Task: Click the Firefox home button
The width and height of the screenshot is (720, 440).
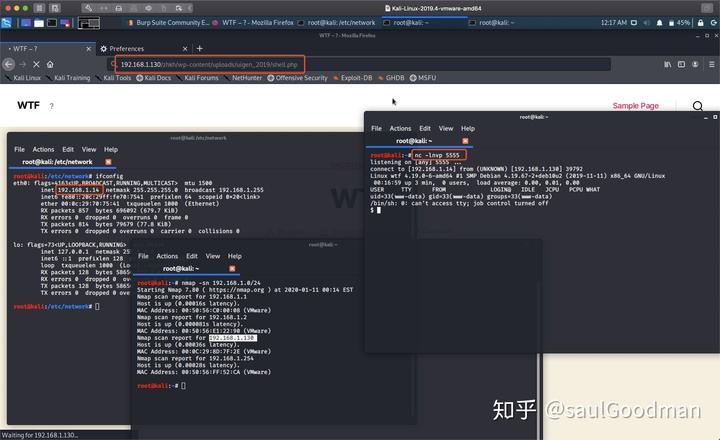Action: click(50, 64)
